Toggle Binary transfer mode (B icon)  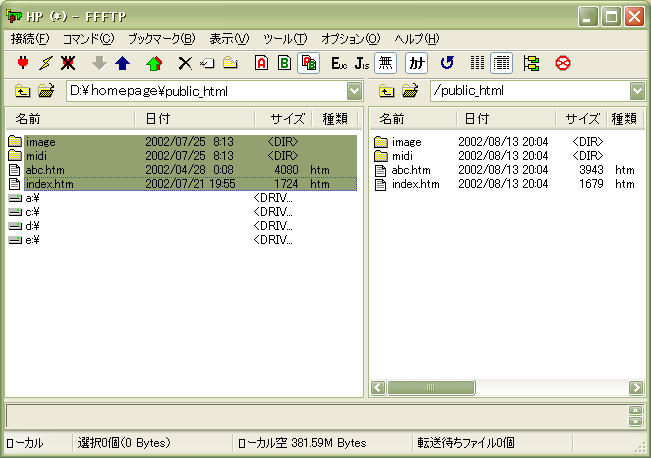tap(284, 63)
